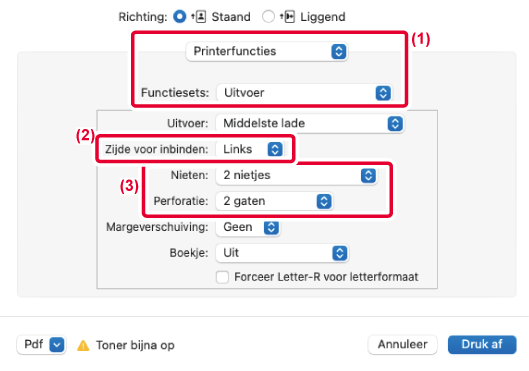Click the Annuleer button

(x=402, y=344)
